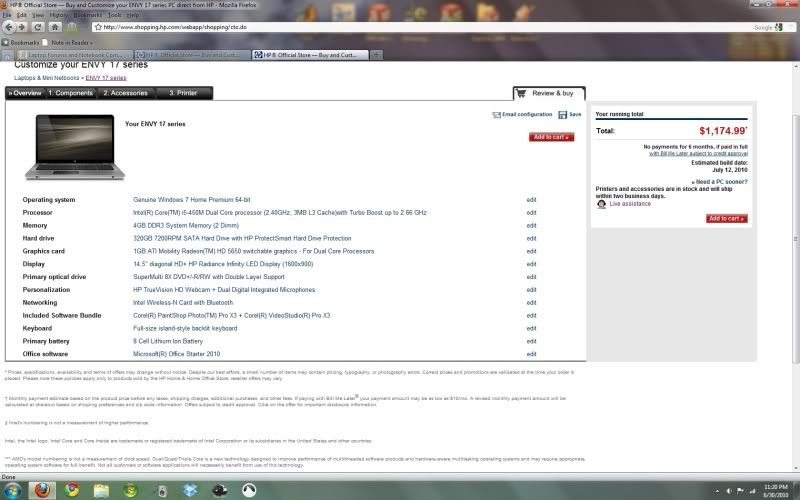The width and height of the screenshot is (800, 500).
Task: Edit the Hard drive selection
Action: [x=531, y=238]
